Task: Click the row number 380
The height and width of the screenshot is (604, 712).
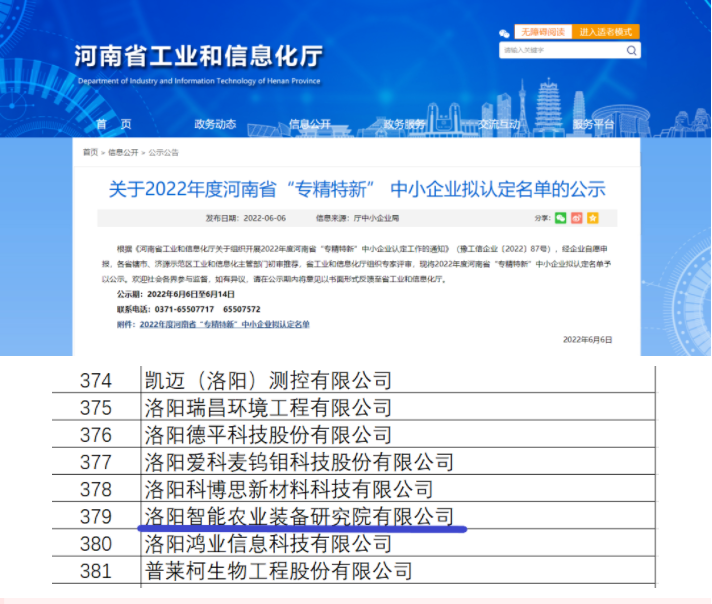Action: click(96, 544)
